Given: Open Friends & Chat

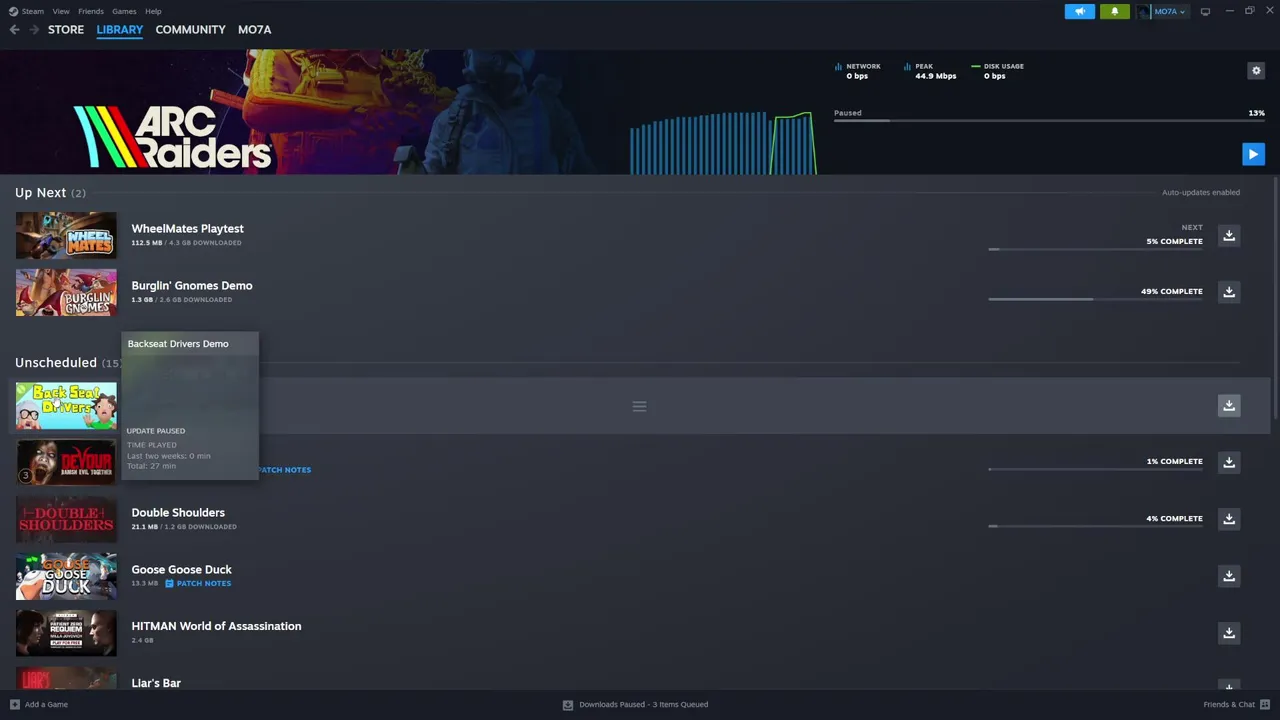Looking at the screenshot, I should 1235,704.
